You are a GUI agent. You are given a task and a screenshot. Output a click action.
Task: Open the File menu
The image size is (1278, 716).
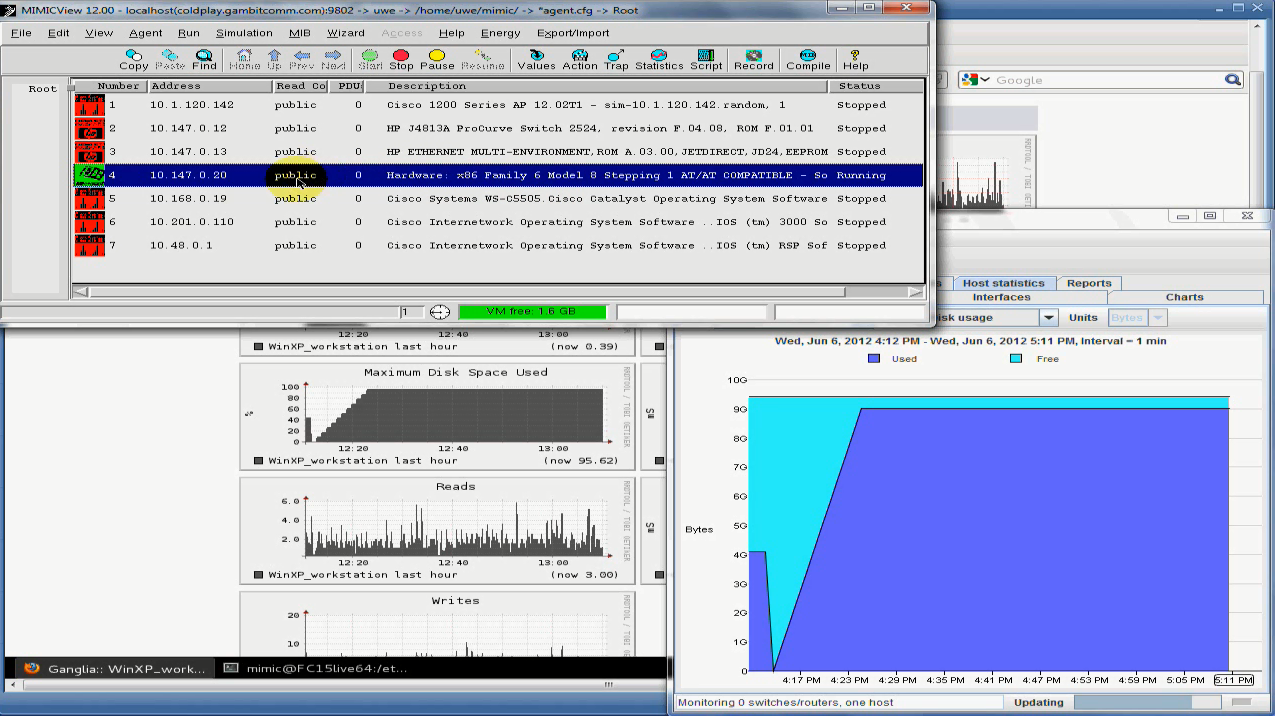(21, 33)
